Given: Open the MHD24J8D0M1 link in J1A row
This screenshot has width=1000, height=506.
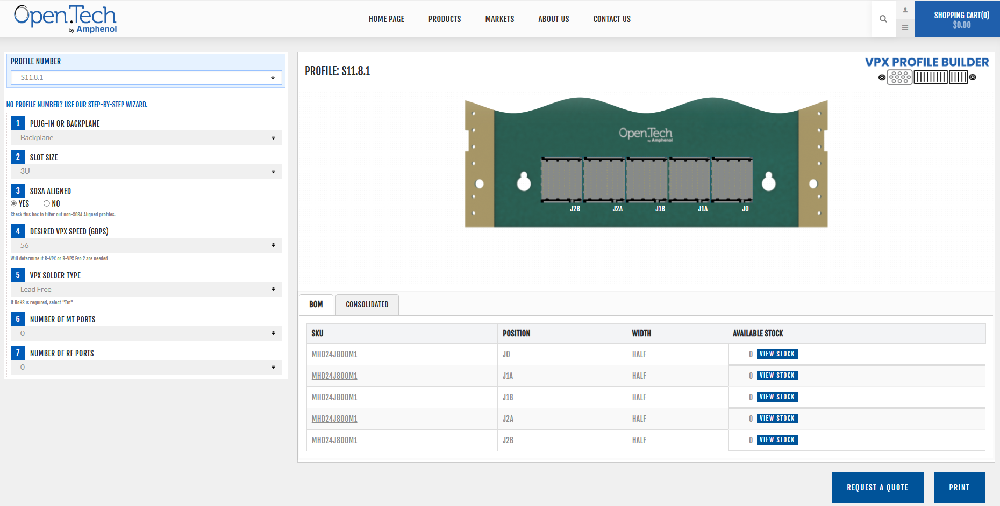Looking at the screenshot, I should [334, 375].
